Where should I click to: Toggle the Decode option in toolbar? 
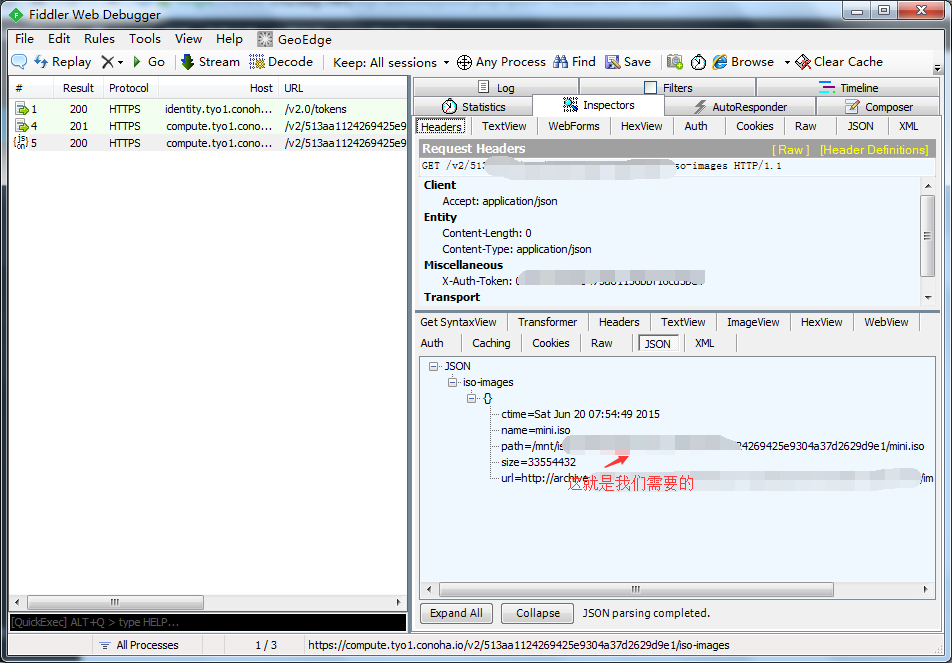coord(281,62)
